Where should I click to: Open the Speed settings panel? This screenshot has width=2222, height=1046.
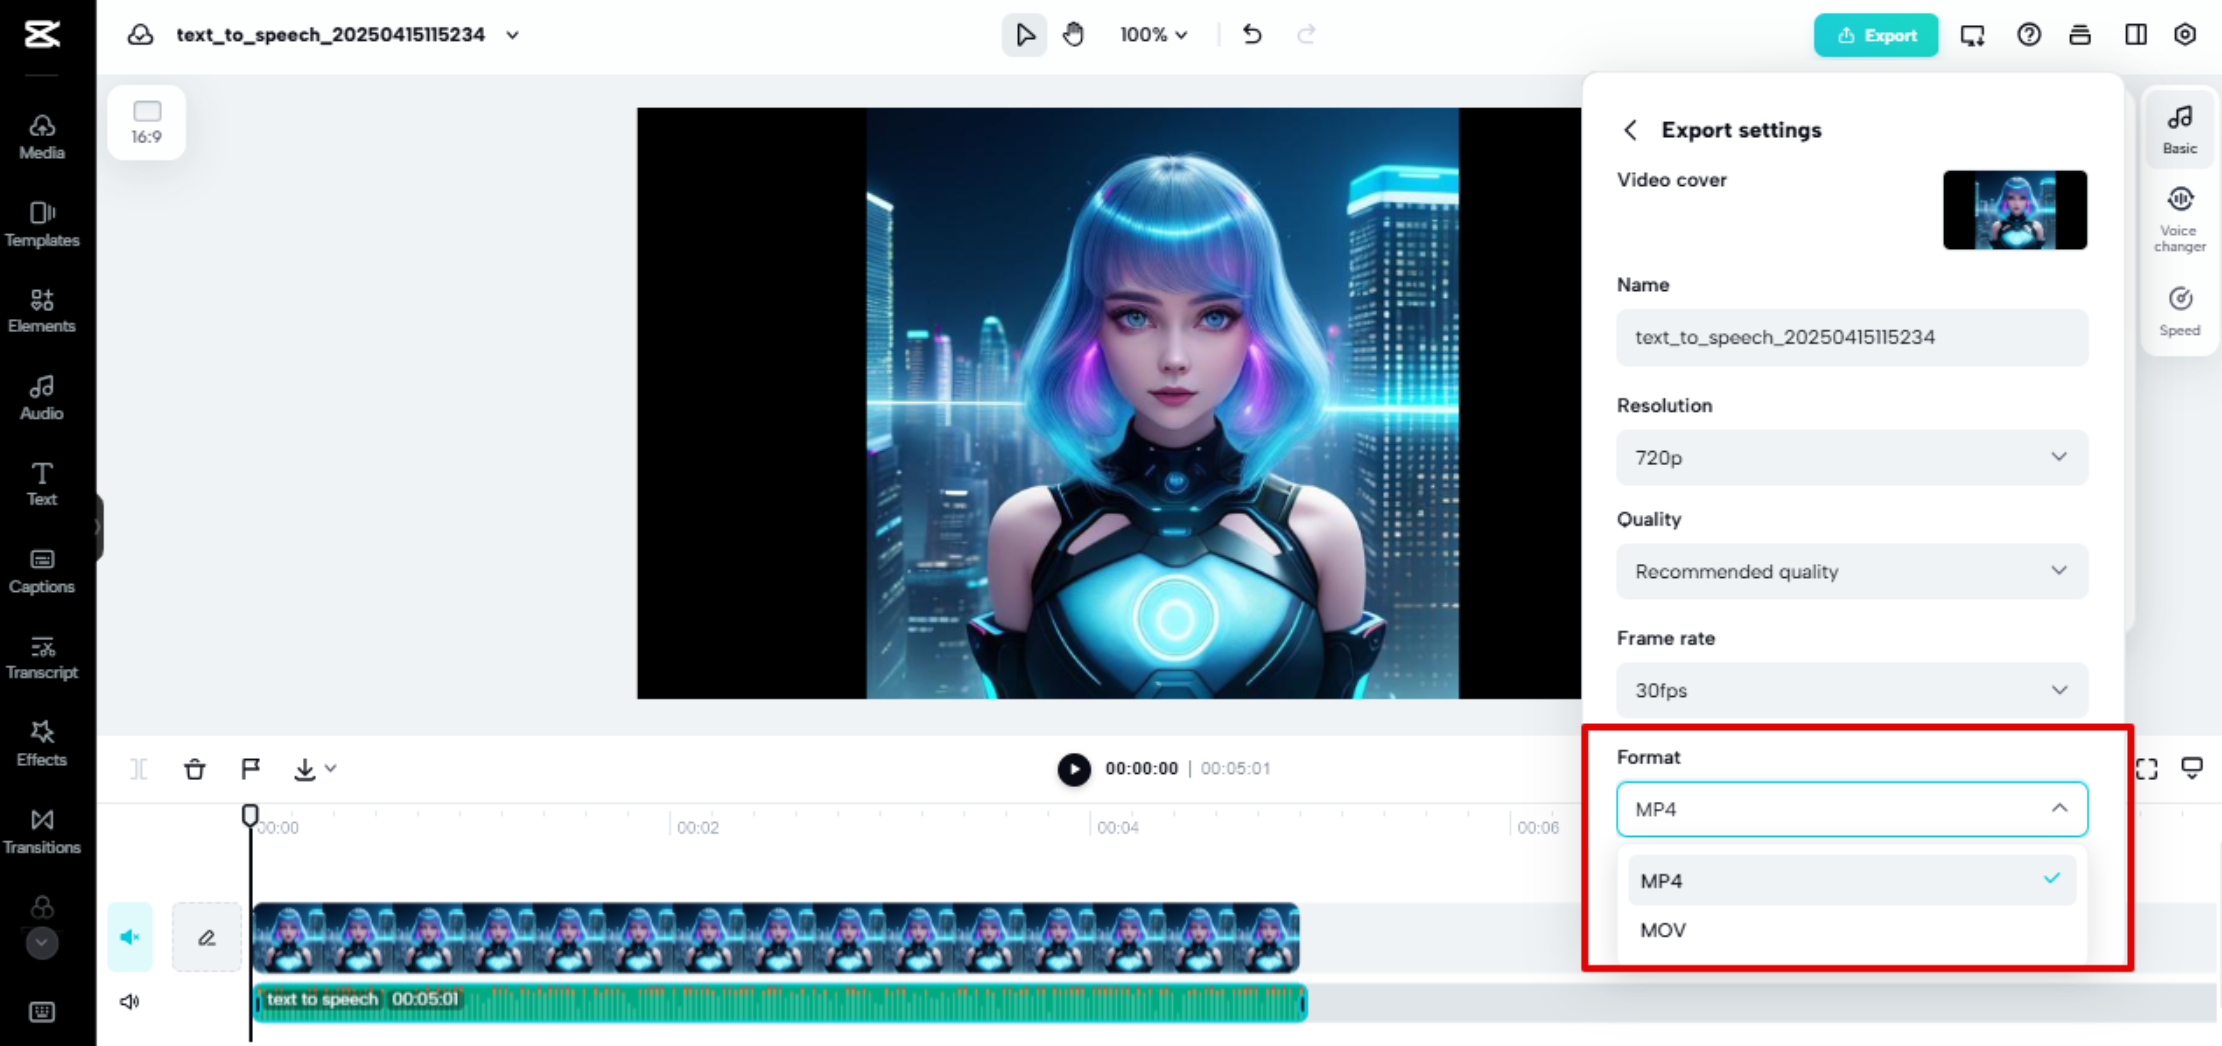tap(2180, 310)
